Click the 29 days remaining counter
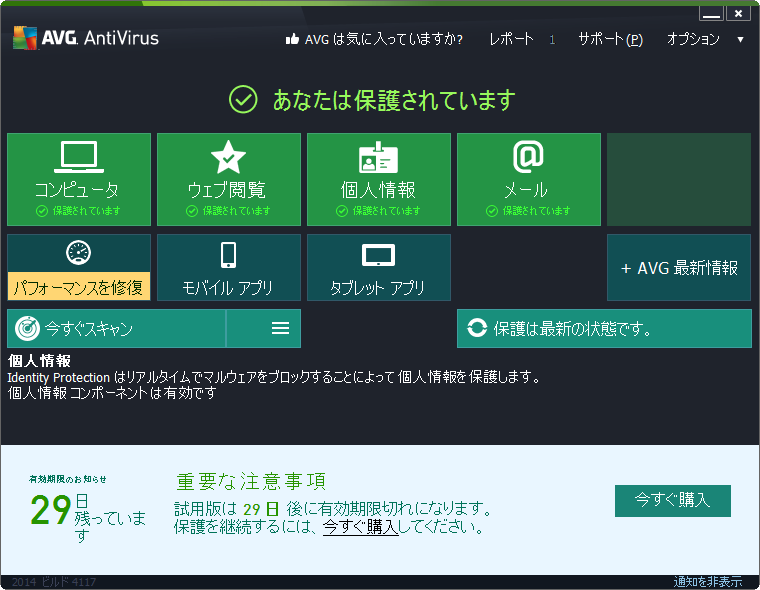 pyautogui.click(x=50, y=510)
